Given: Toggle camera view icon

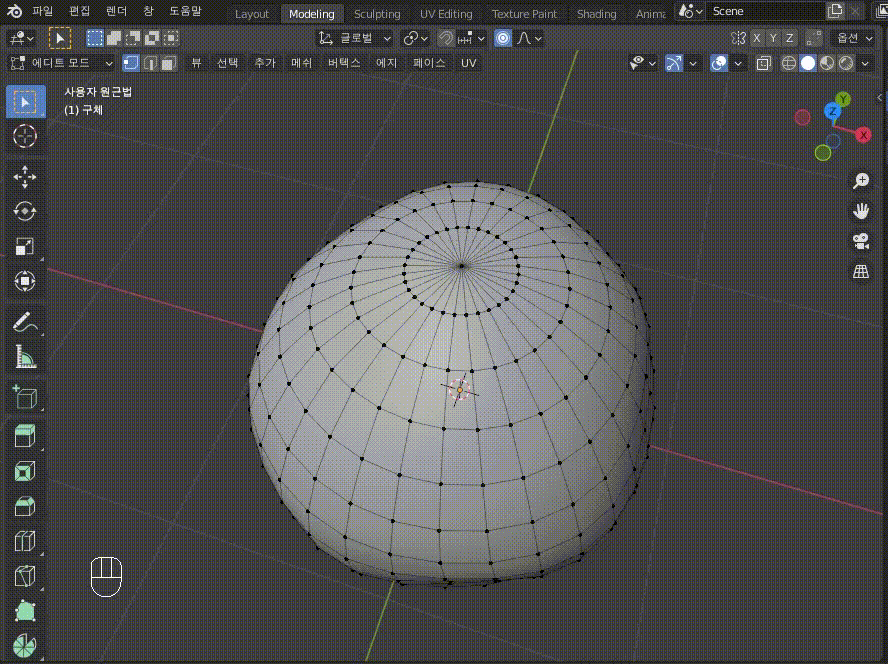Looking at the screenshot, I should click(x=861, y=241).
